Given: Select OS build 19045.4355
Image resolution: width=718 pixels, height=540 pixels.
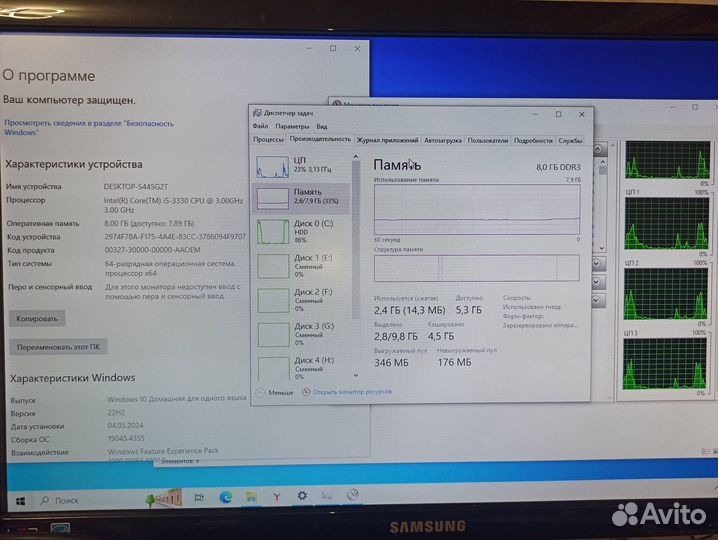Looking at the screenshot, I should coord(126,438).
